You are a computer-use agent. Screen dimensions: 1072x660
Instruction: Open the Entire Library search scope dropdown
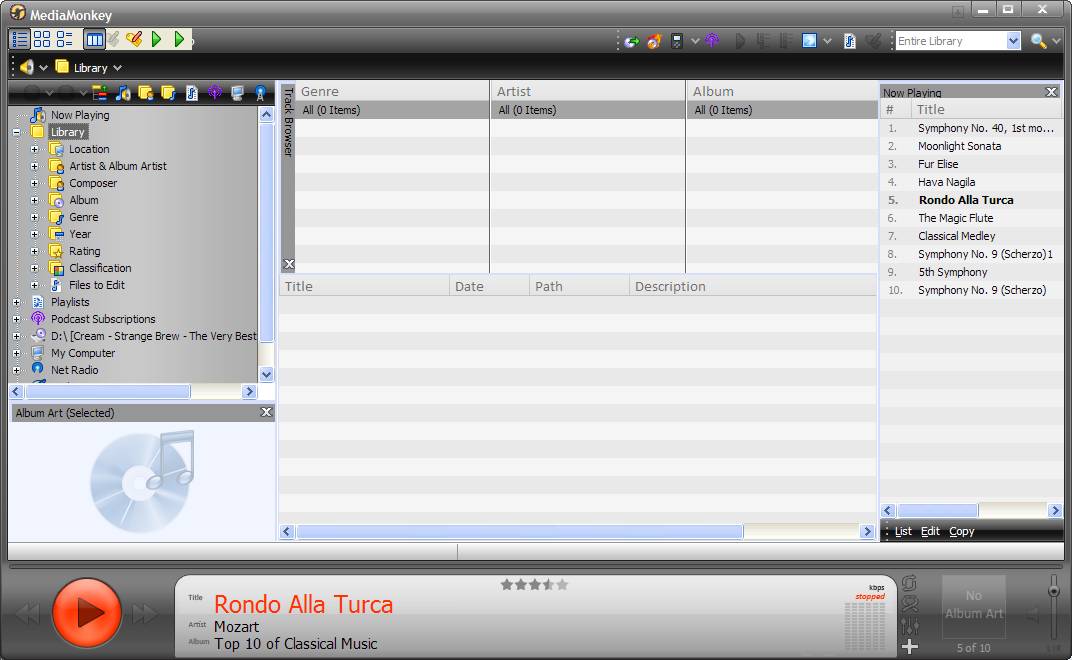1013,41
